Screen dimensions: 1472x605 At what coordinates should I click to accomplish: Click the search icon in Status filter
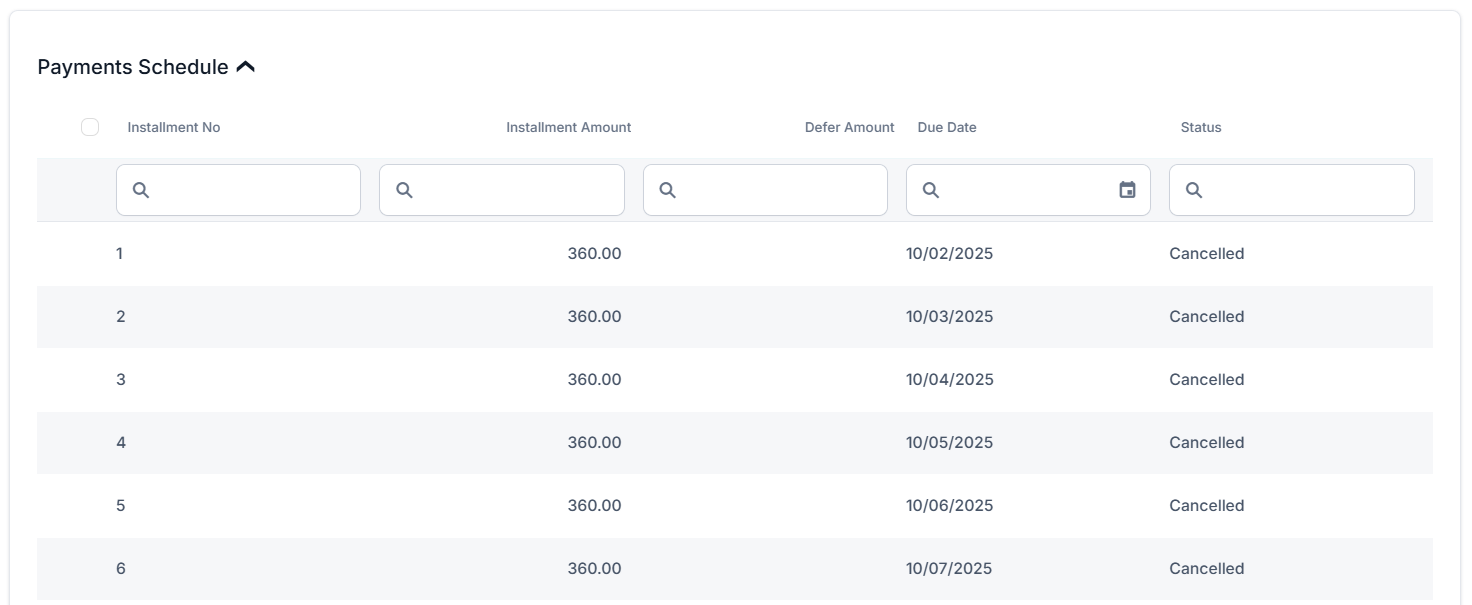pyautogui.click(x=1194, y=190)
